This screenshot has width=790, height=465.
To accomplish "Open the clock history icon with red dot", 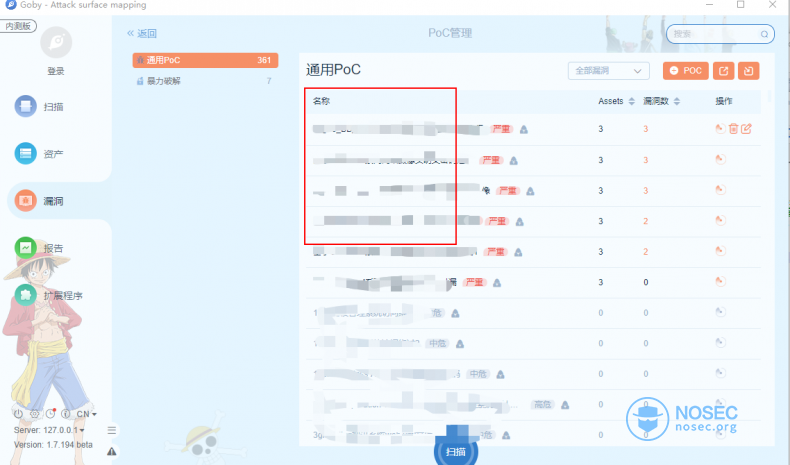I will (50, 414).
